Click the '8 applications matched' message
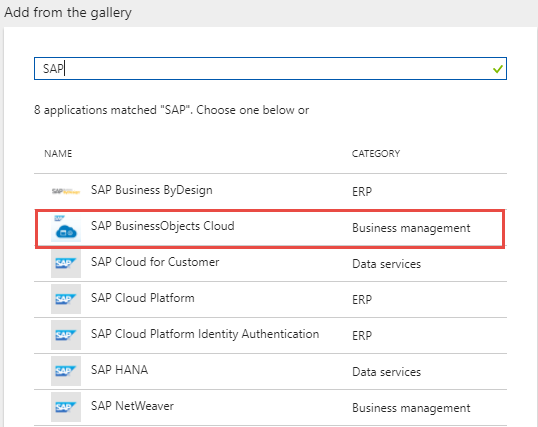538x427 pixels. tap(172, 110)
